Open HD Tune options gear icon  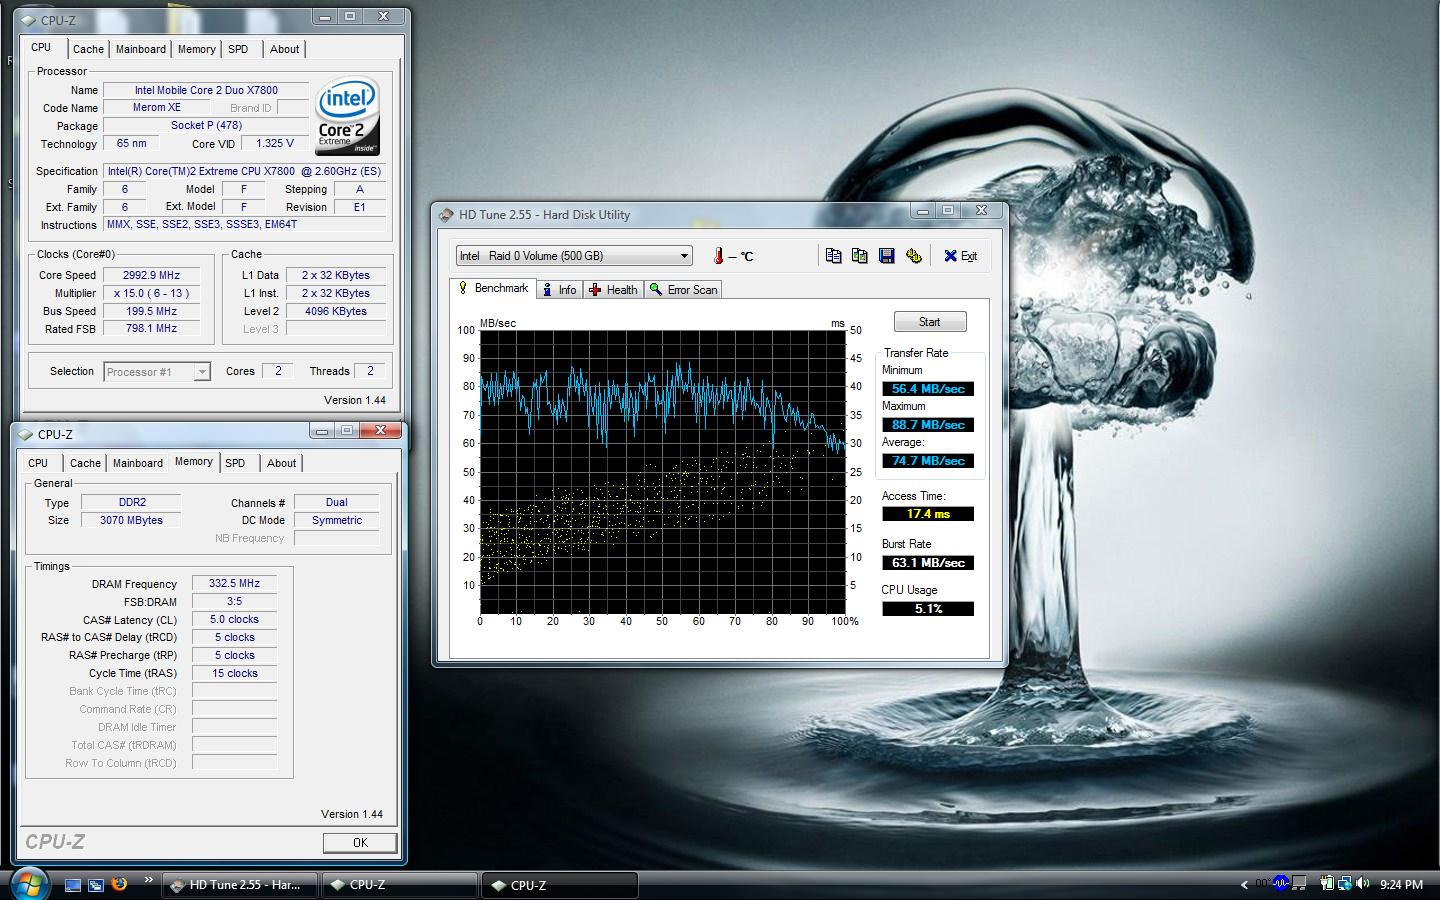(x=913, y=256)
